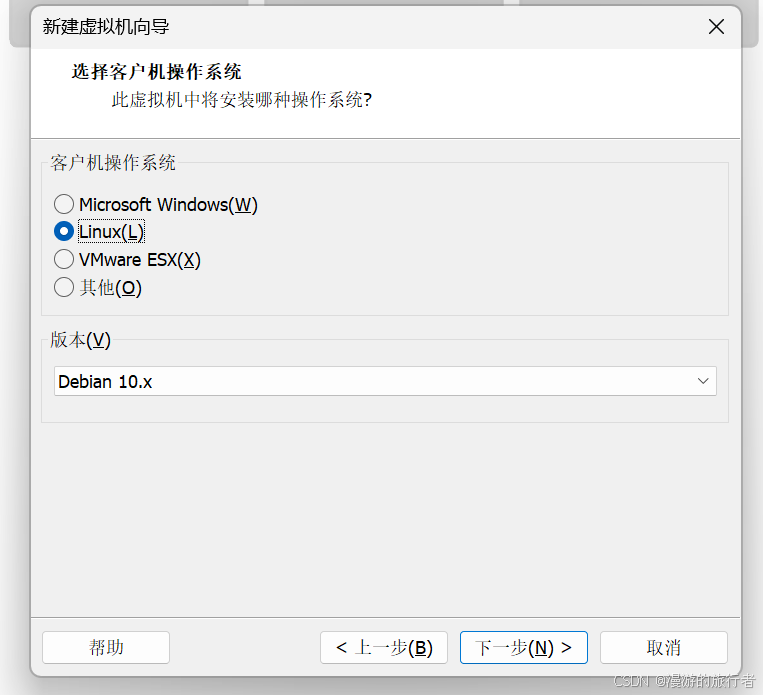Expand the version list via chevron arrow
763x695 pixels.
(x=703, y=381)
